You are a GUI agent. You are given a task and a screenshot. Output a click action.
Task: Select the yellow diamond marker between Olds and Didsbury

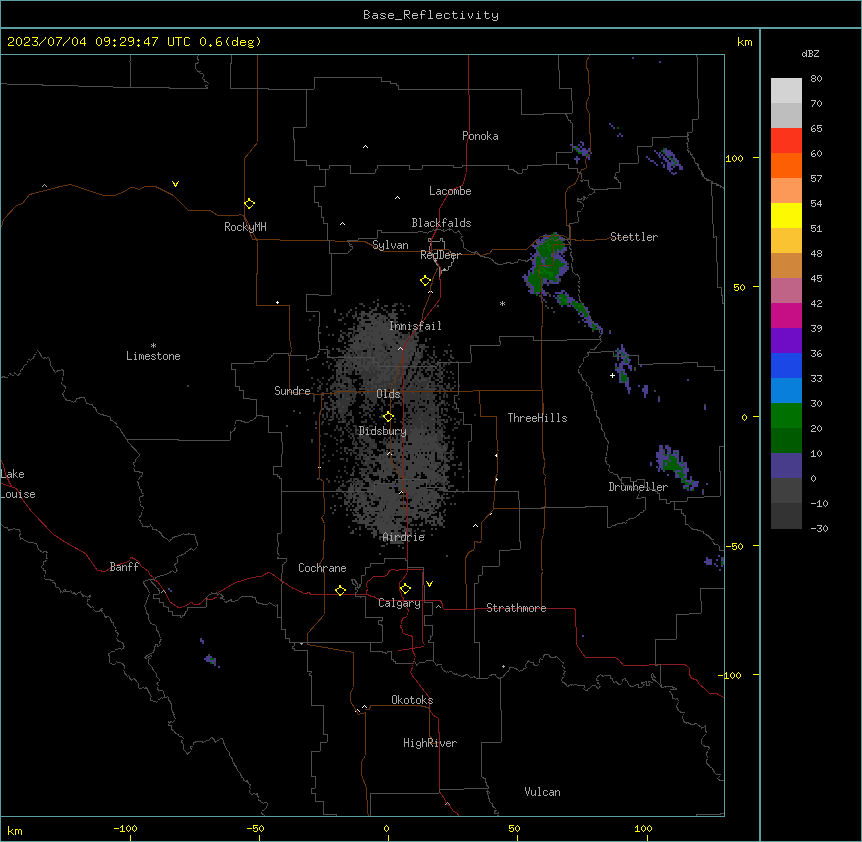click(x=388, y=417)
